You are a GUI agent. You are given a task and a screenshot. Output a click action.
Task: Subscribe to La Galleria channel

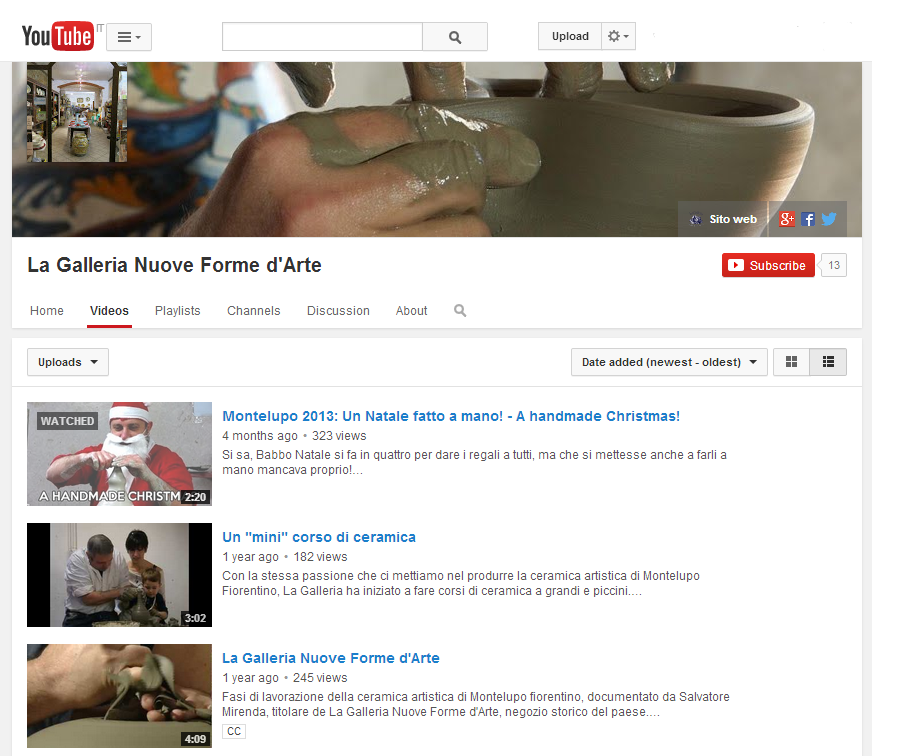(x=768, y=265)
